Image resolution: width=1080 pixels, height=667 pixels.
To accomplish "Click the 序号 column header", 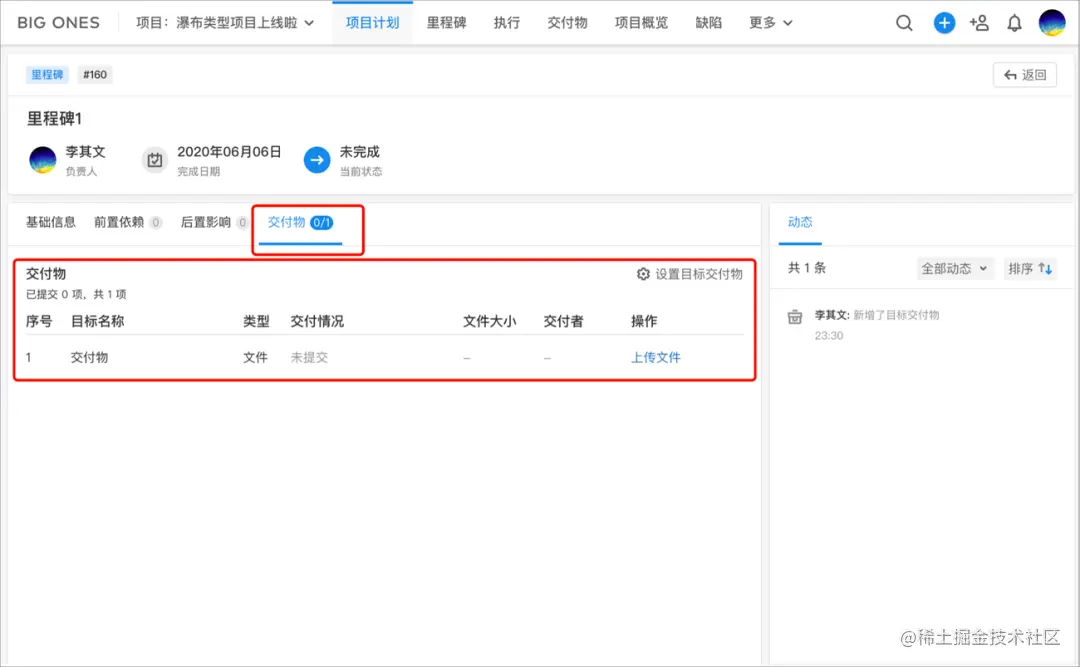I will tap(39, 321).
